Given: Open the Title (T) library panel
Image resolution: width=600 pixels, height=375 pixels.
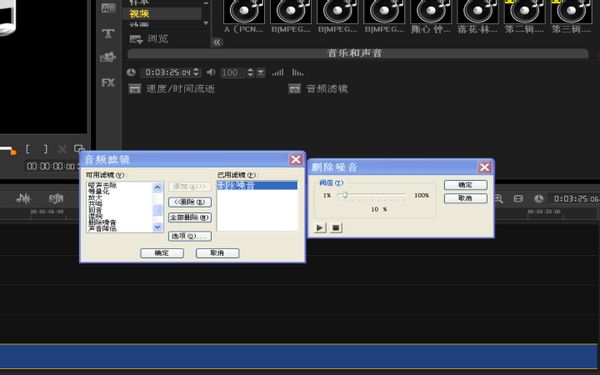Looking at the screenshot, I should 108,33.
